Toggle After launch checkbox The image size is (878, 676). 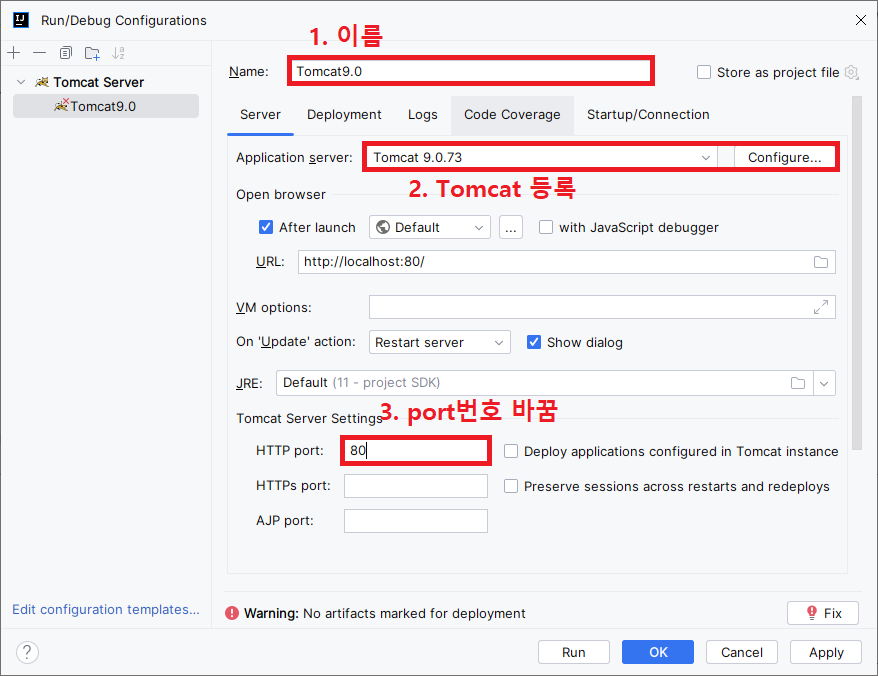[266, 227]
